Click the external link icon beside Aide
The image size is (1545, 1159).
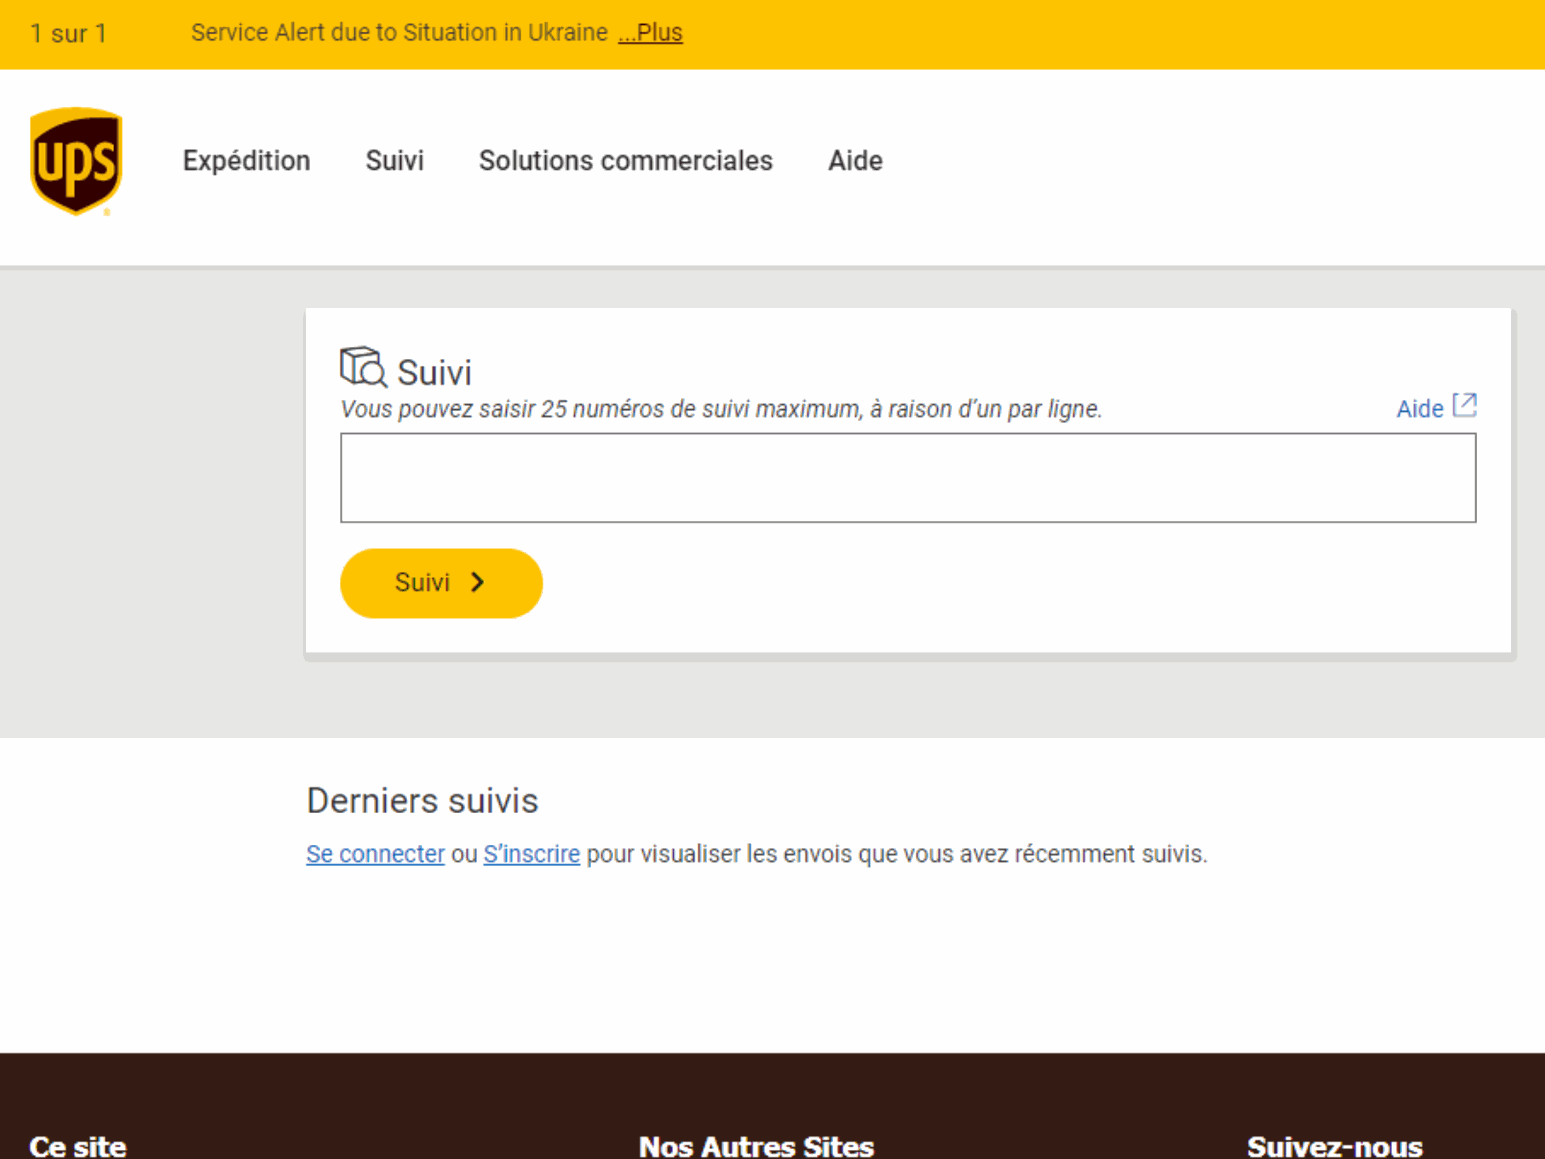point(1465,405)
